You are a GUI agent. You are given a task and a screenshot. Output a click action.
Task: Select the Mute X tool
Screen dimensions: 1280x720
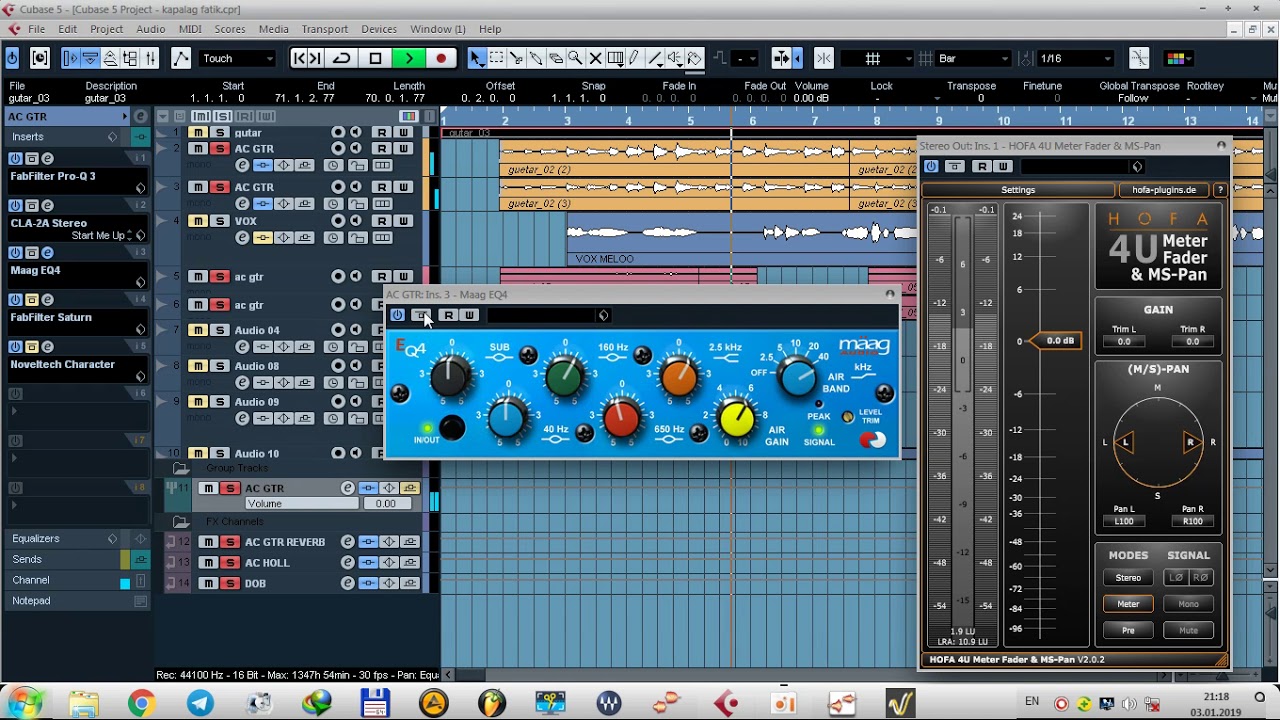pos(595,58)
